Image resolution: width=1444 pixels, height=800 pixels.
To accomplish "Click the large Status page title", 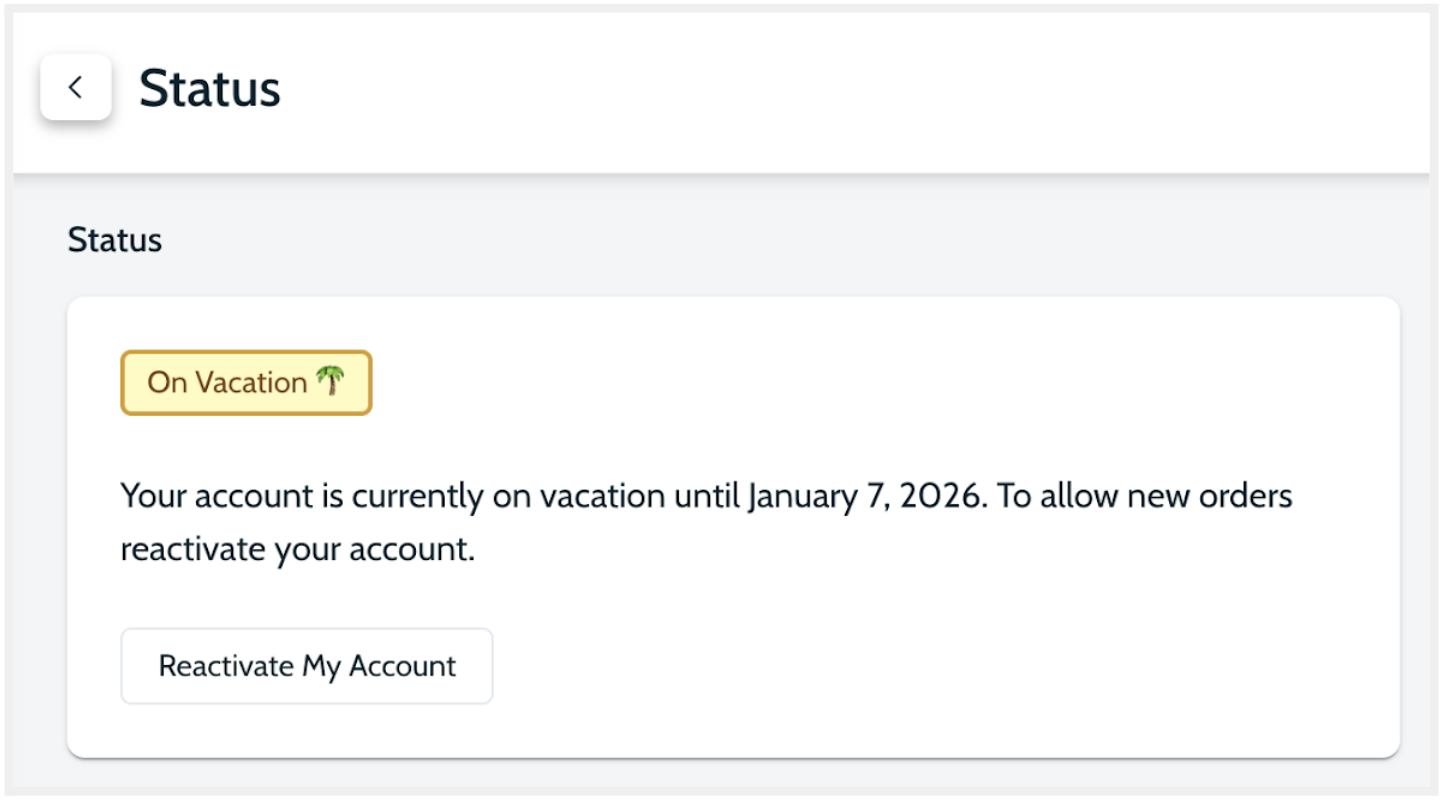I will click(x=209, y=88).
